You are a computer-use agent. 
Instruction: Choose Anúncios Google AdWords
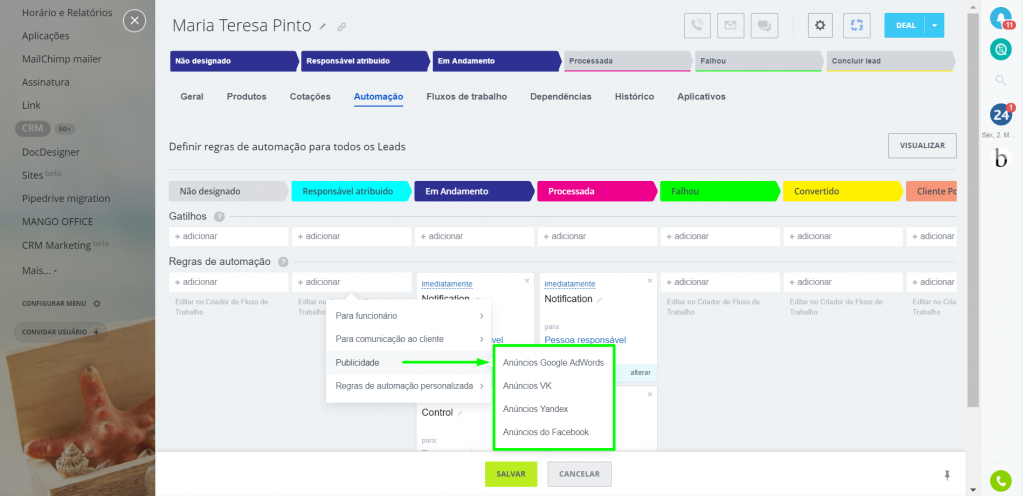pos(553,362)
